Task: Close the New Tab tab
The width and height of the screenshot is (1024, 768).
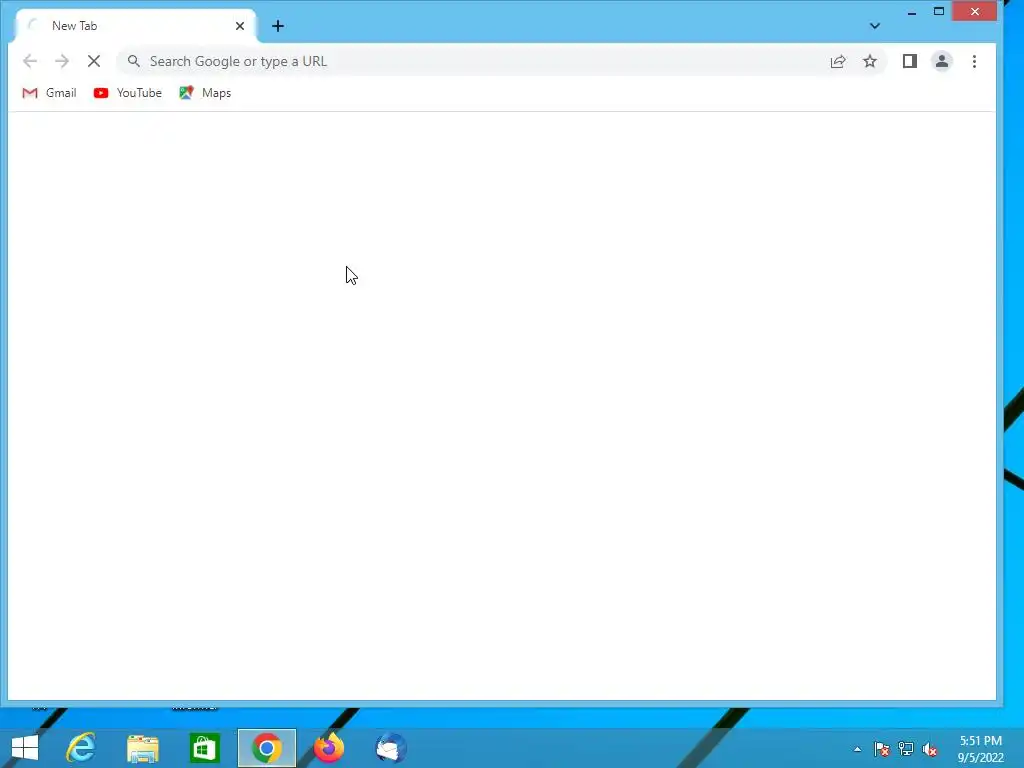Action: point(240,26)
